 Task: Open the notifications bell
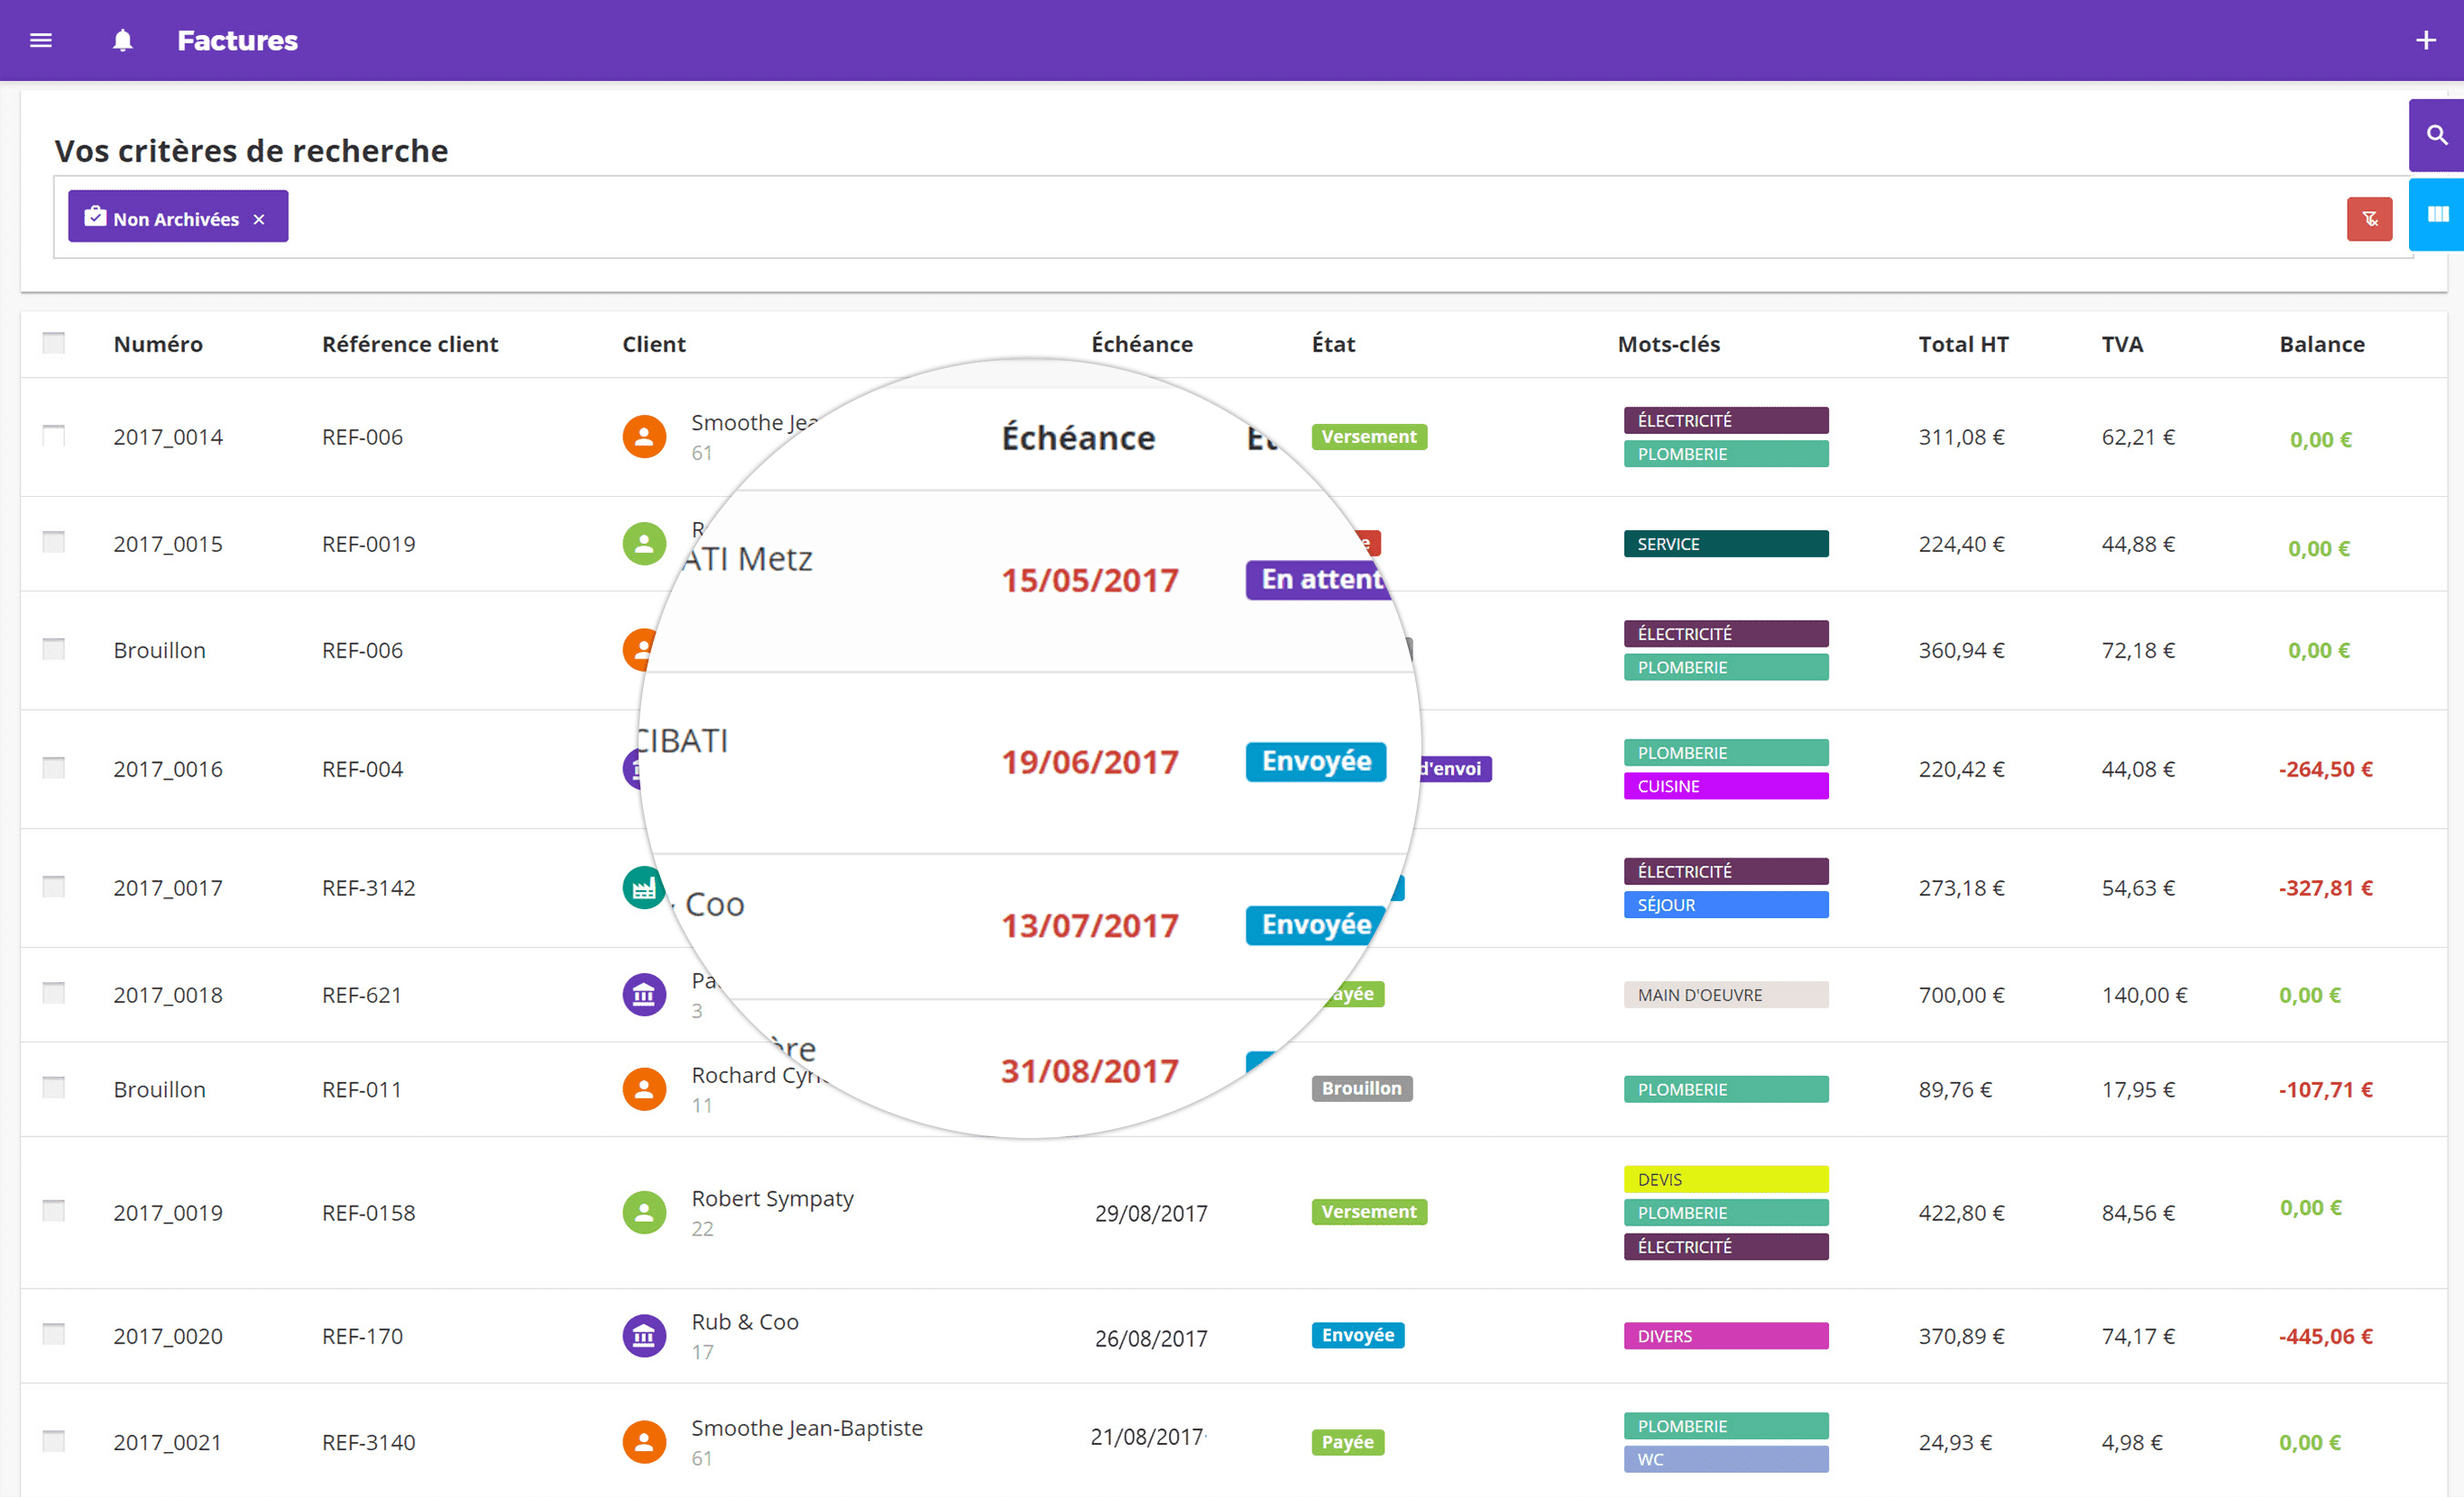122,40
